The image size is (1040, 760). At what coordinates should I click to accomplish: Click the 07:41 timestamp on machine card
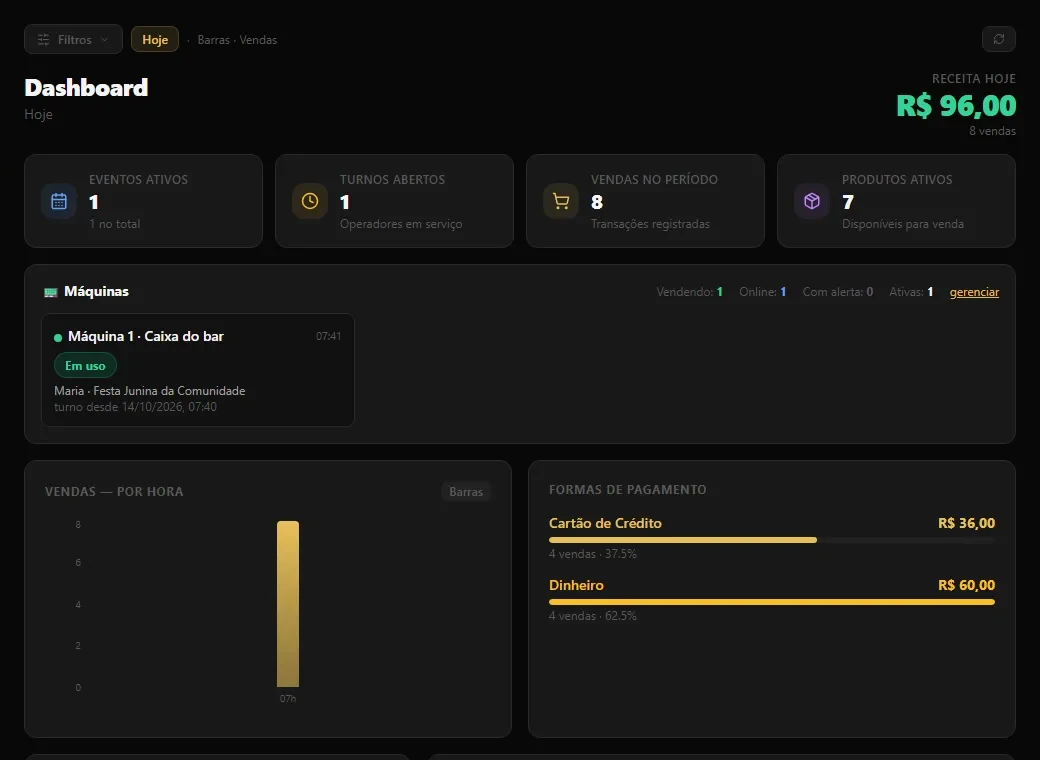coord(328,336)
